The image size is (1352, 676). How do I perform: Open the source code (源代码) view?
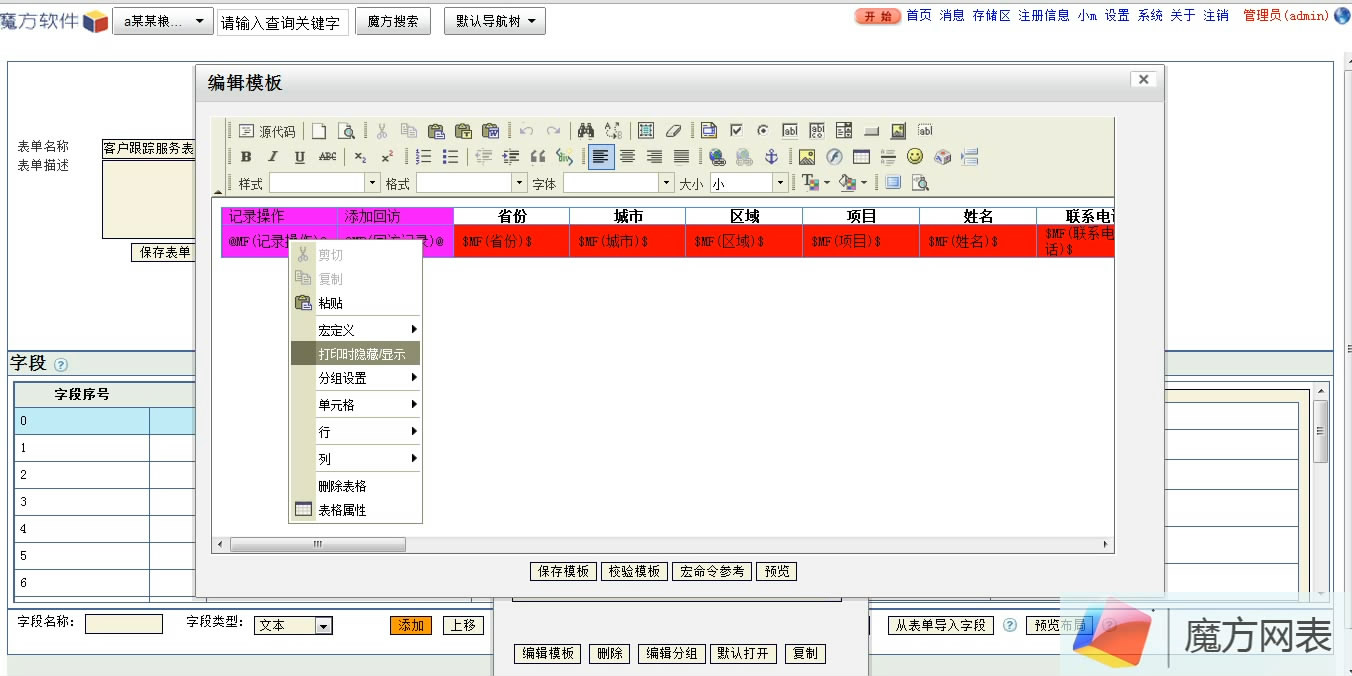(x=268, y=131)
